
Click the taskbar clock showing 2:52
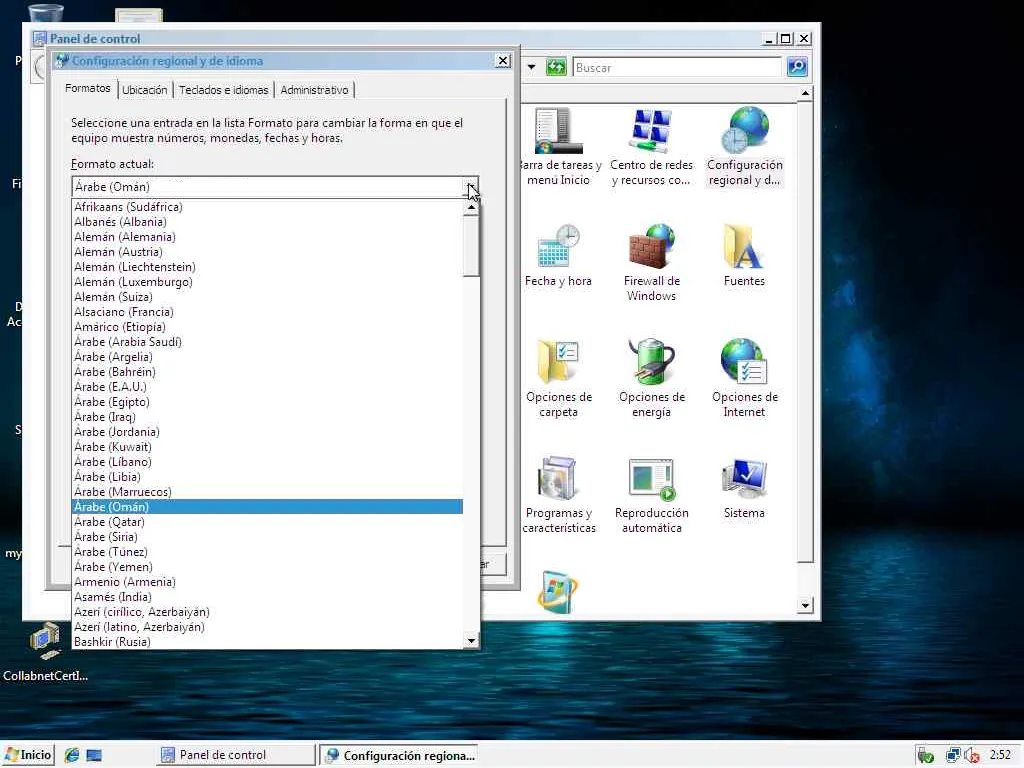[1000, 755]
